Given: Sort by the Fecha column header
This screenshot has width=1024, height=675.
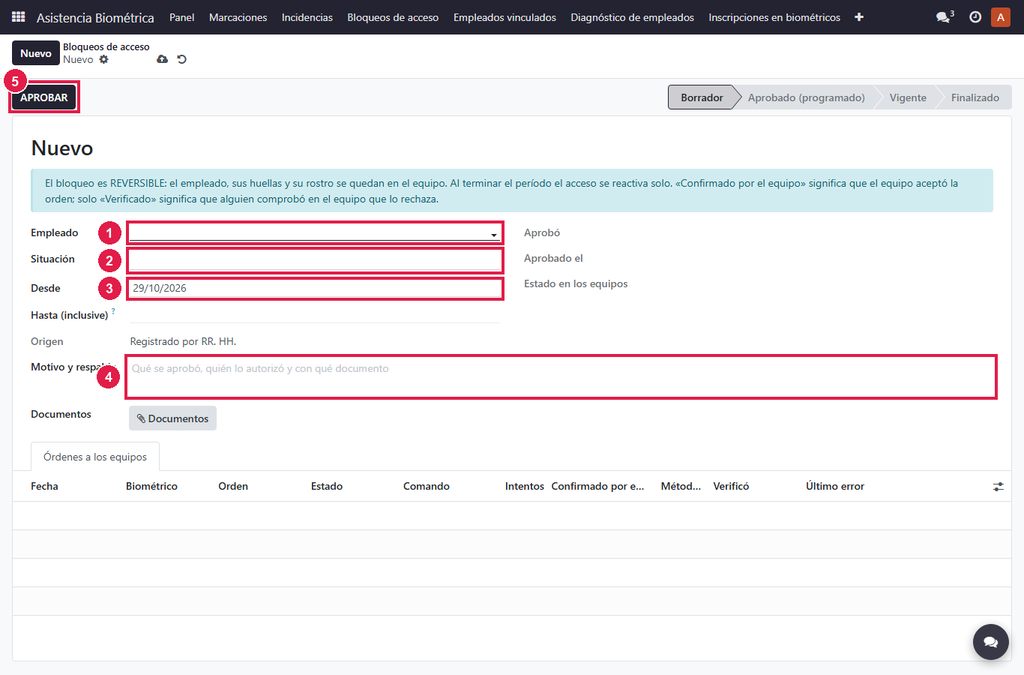Looking at the screenshot, I should pyautogui.click(x=44, y=486).
